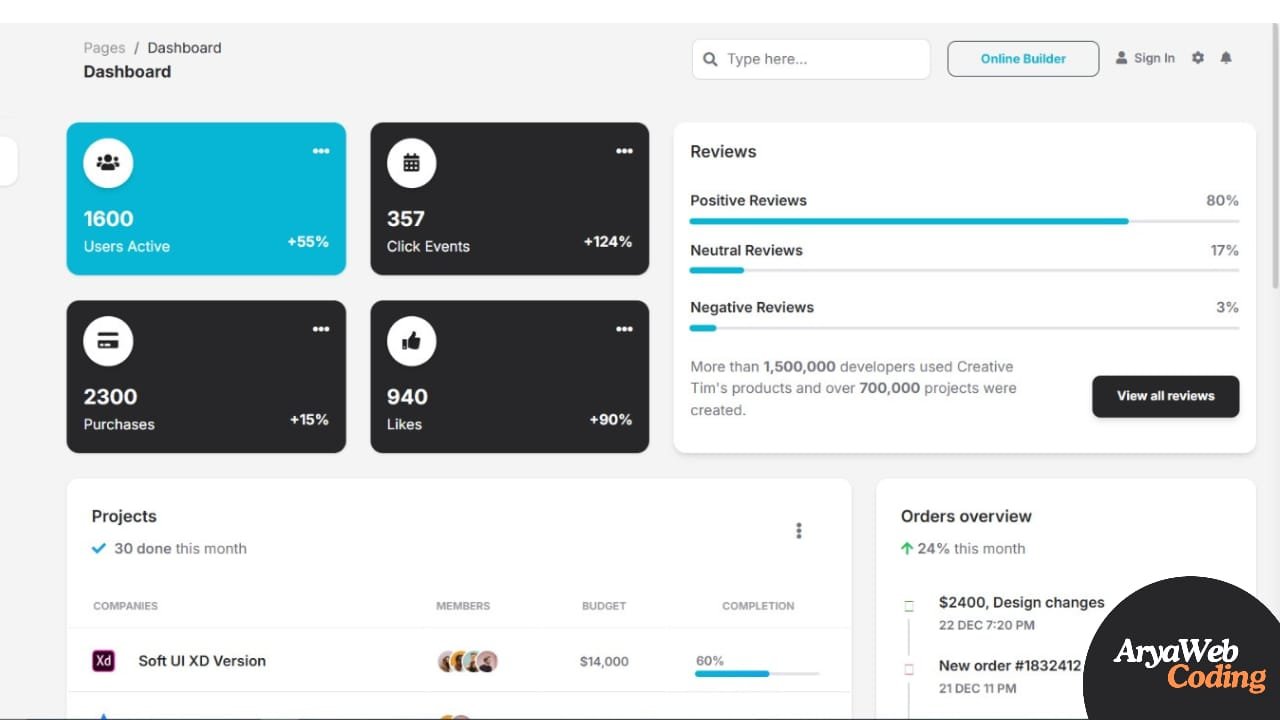
Task: Click the COMPANIES column header
Action: (x=125, y=606)
